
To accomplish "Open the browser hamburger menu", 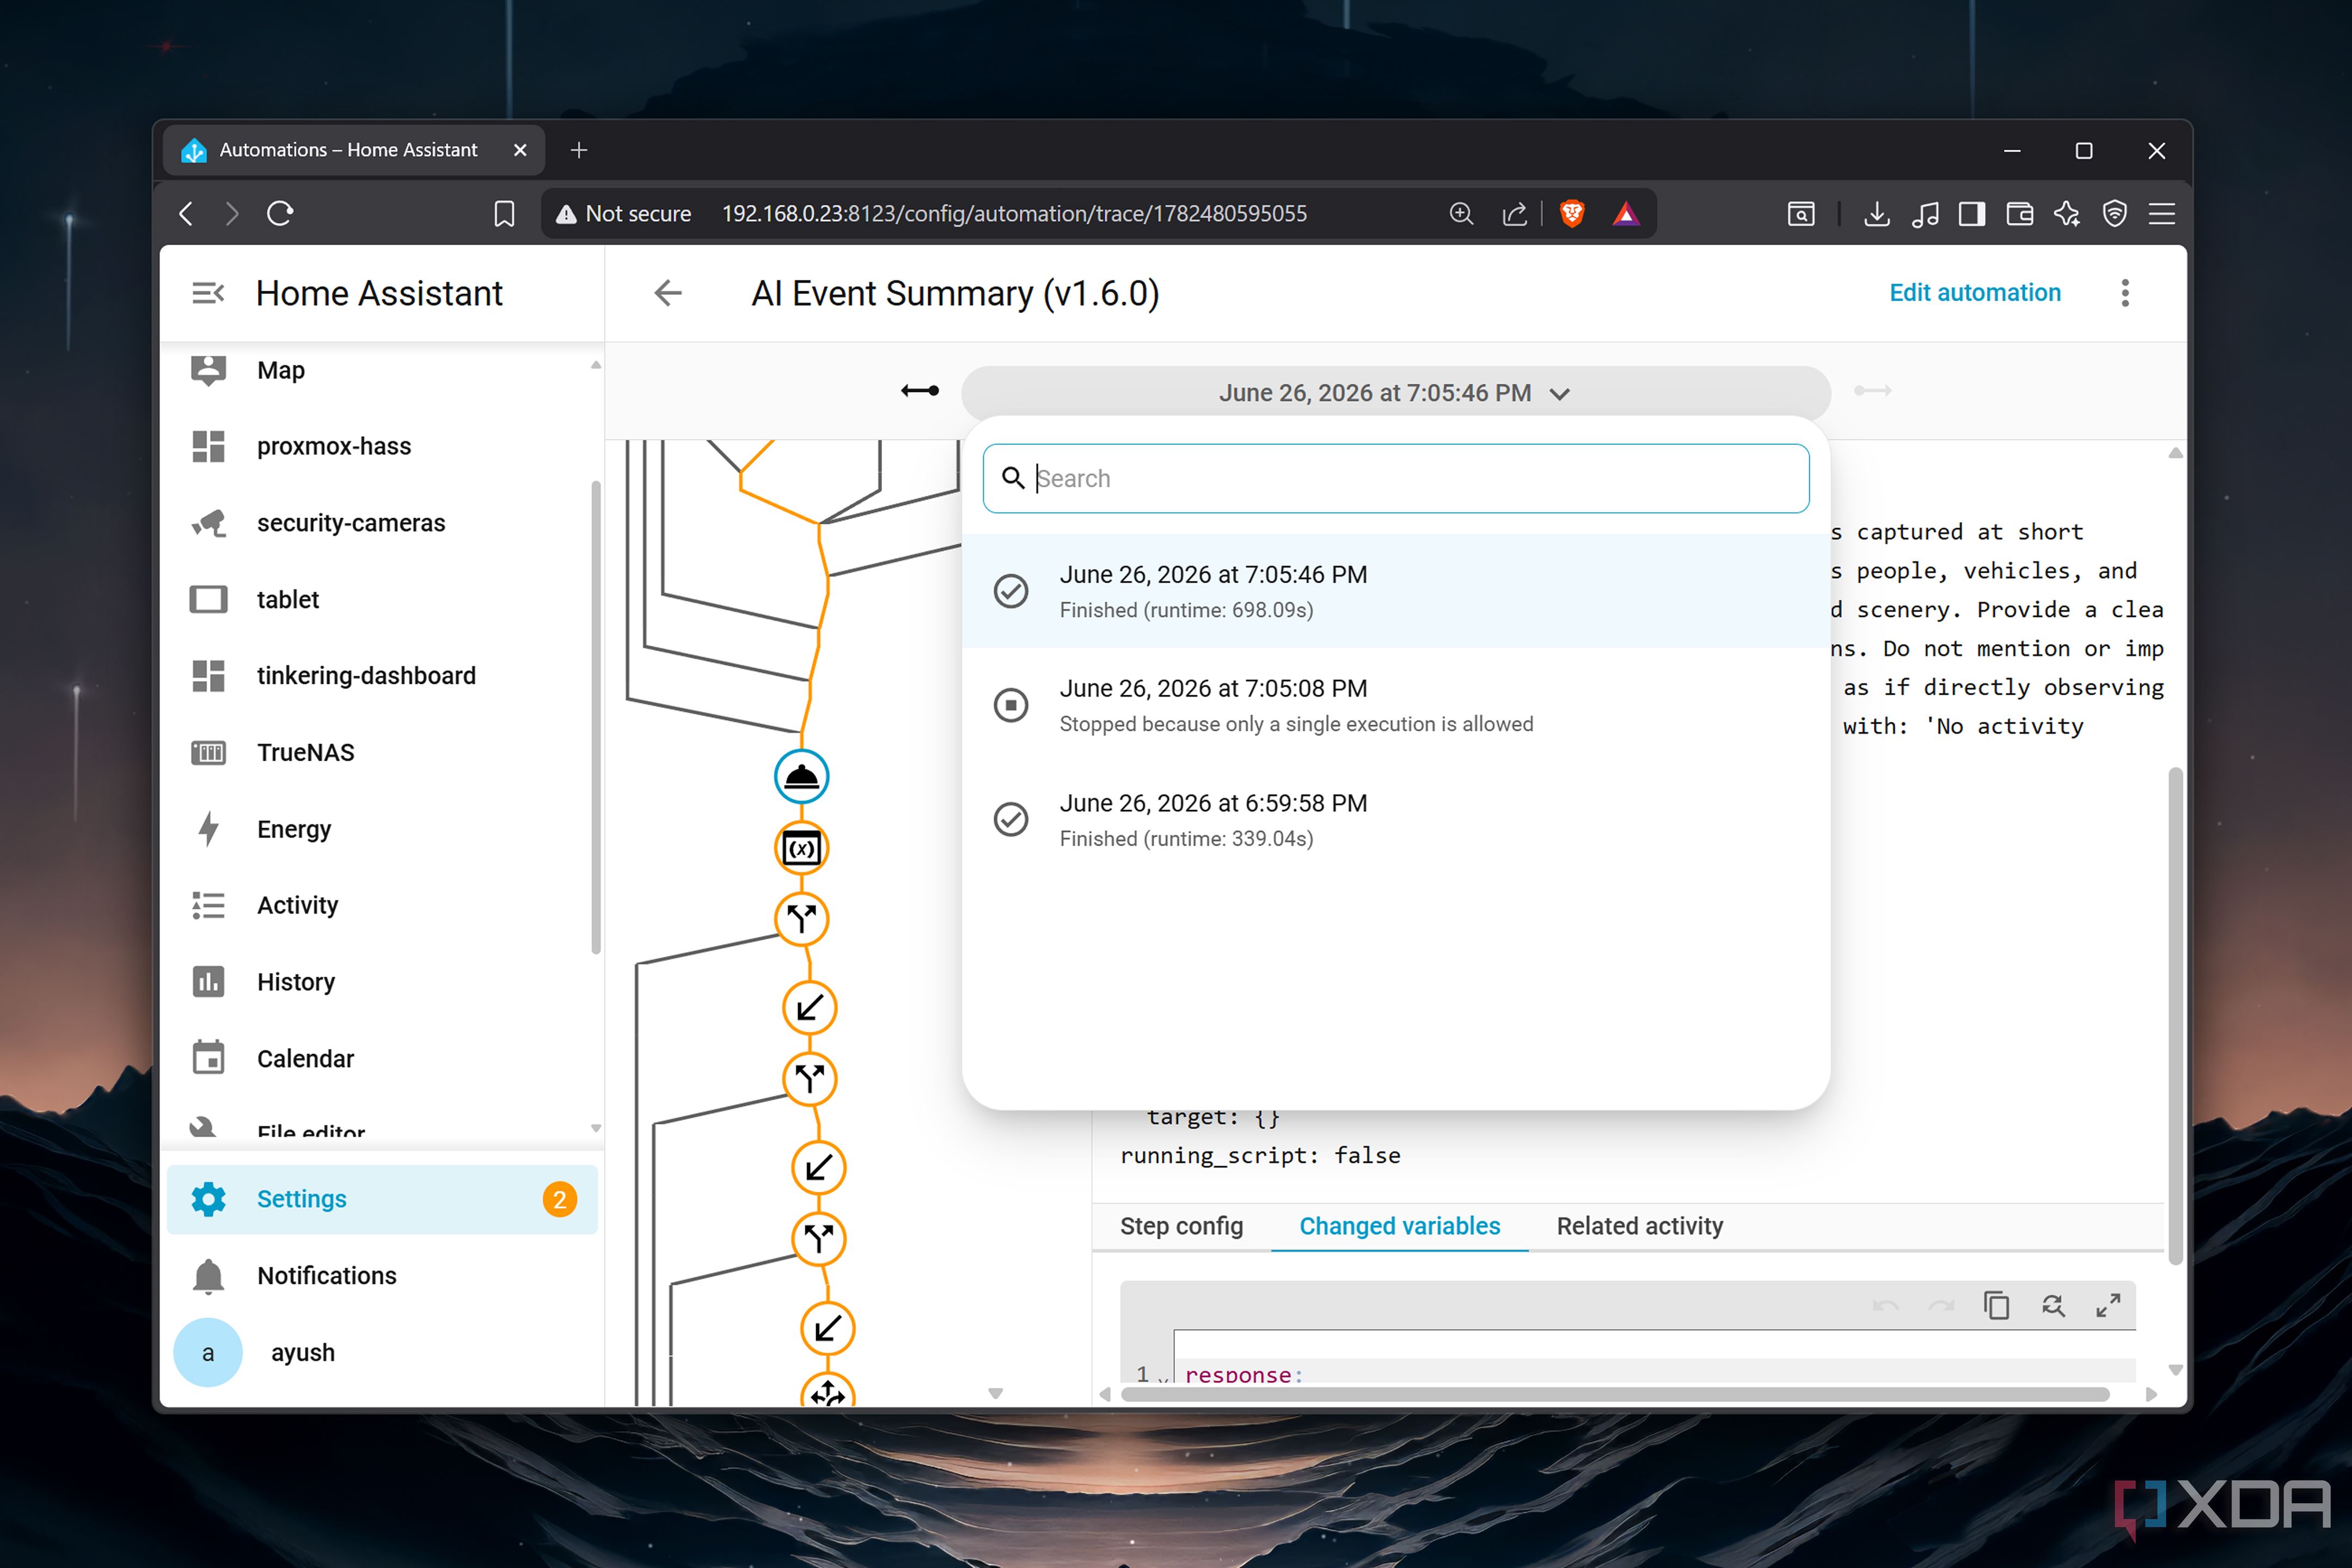I will tap(2161, 213).
